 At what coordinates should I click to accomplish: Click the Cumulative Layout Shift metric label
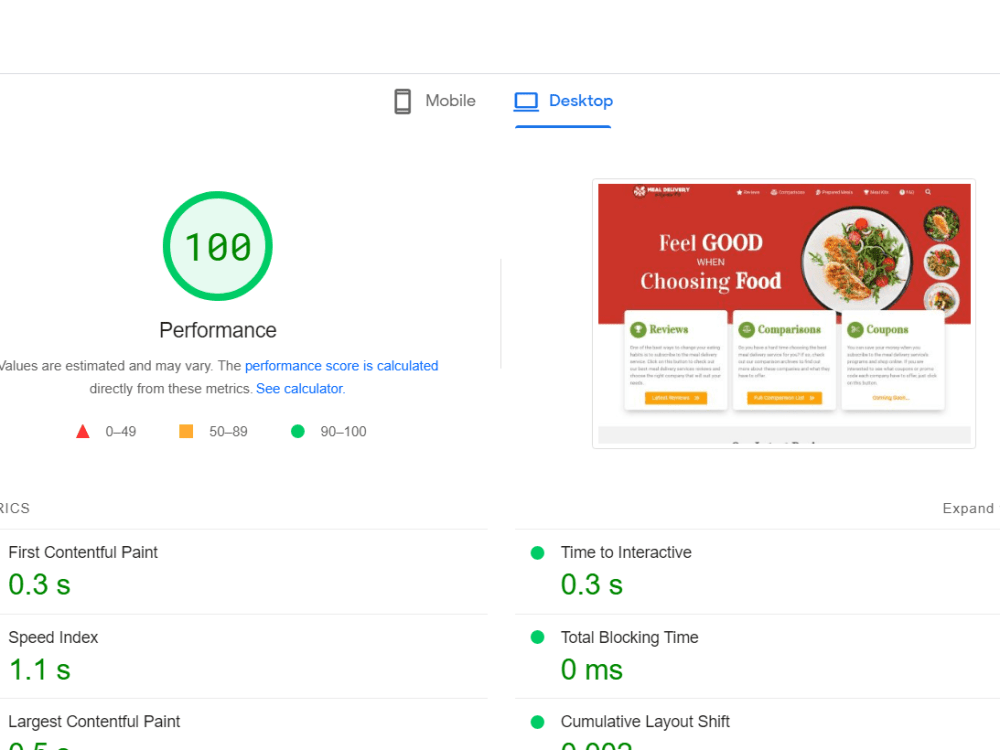point(645,721)
